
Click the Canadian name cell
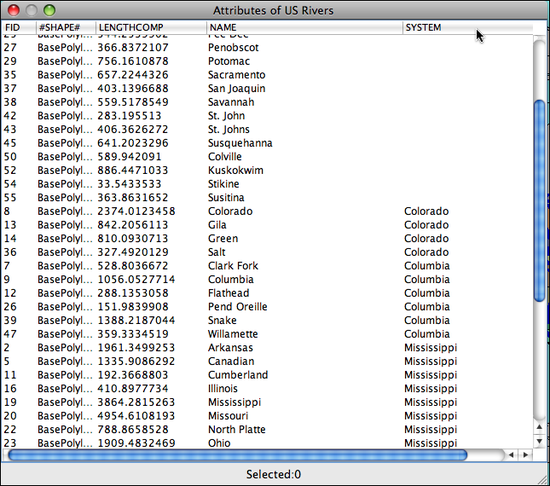[x=231, y=362]
